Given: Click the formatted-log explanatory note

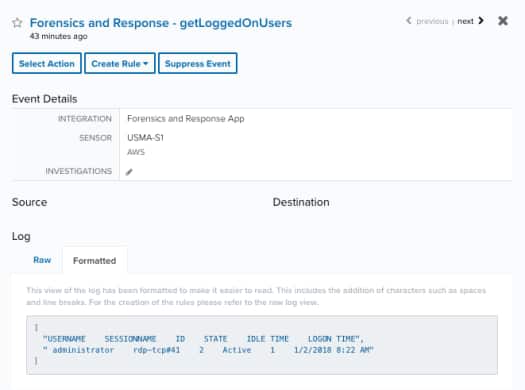Looking at the screenshot, I should tap(256, 296).
